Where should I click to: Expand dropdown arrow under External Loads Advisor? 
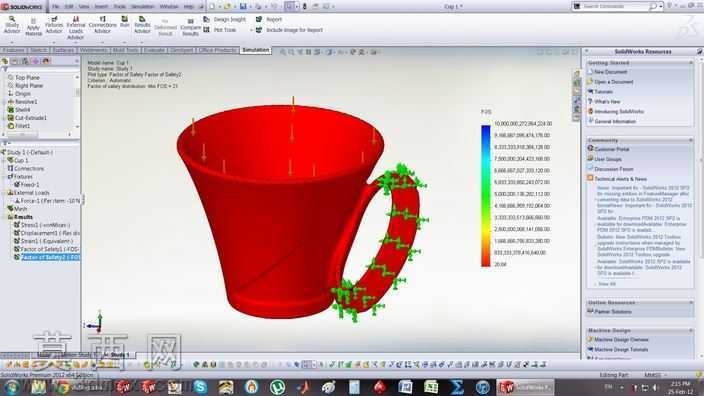click(x=75, y=43)
